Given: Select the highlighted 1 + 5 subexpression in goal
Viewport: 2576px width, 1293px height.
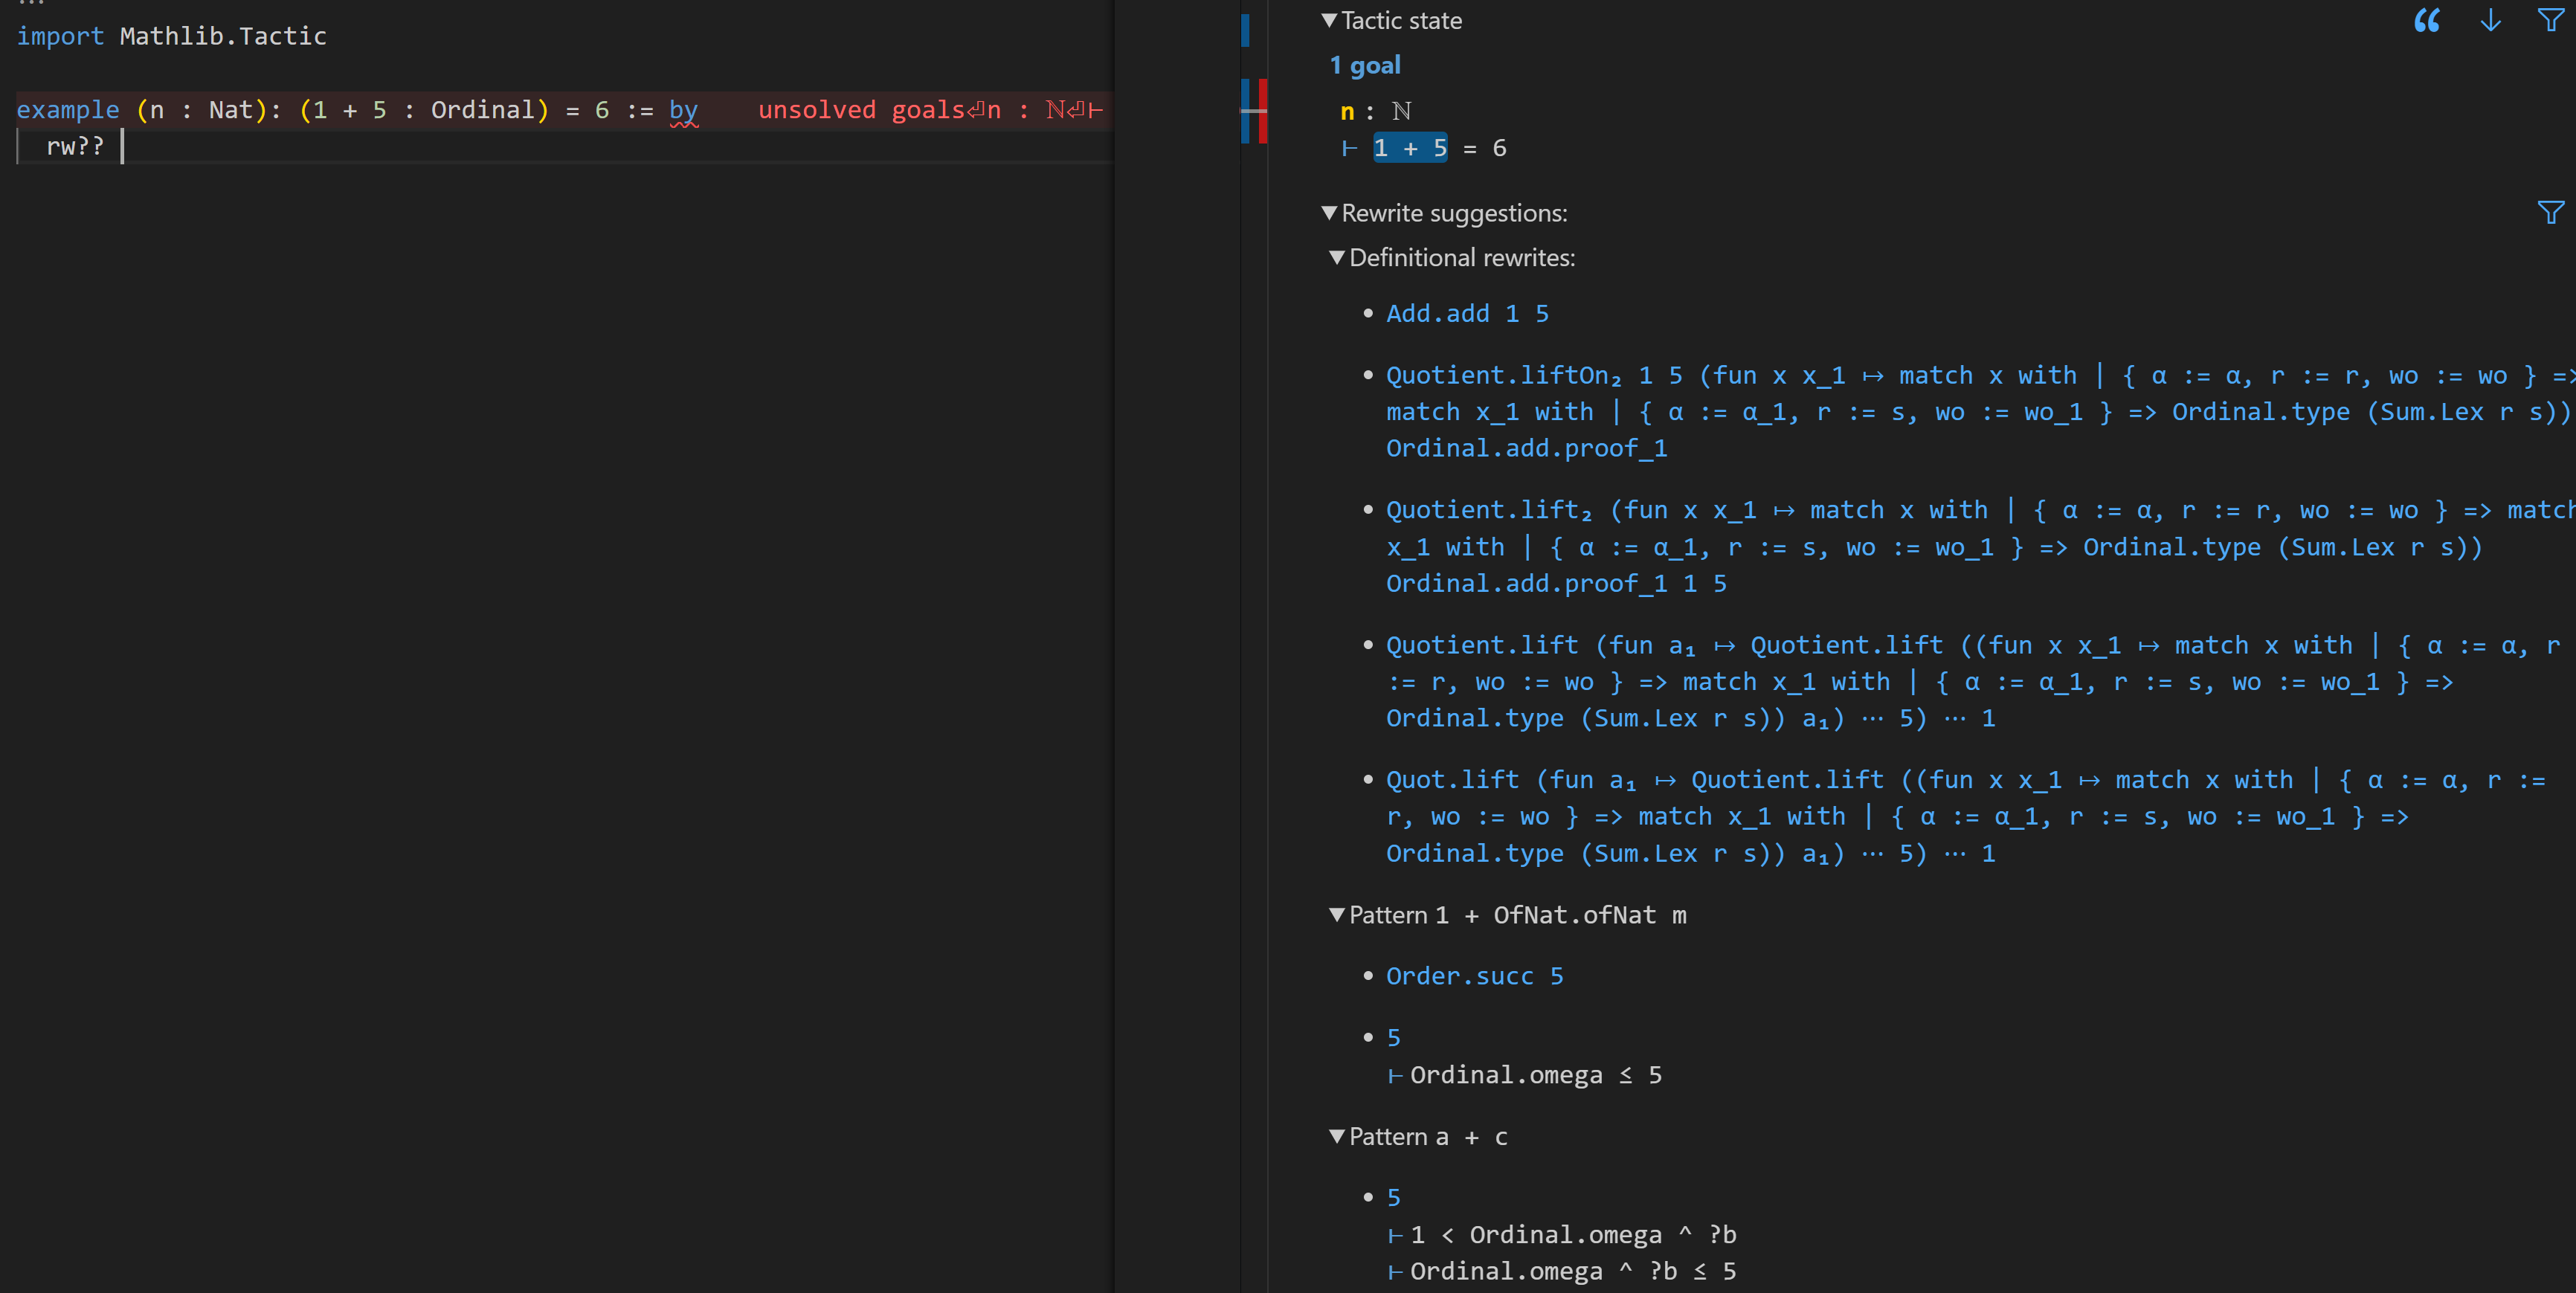Looking at the screenshot, I should pos(1410,148).
